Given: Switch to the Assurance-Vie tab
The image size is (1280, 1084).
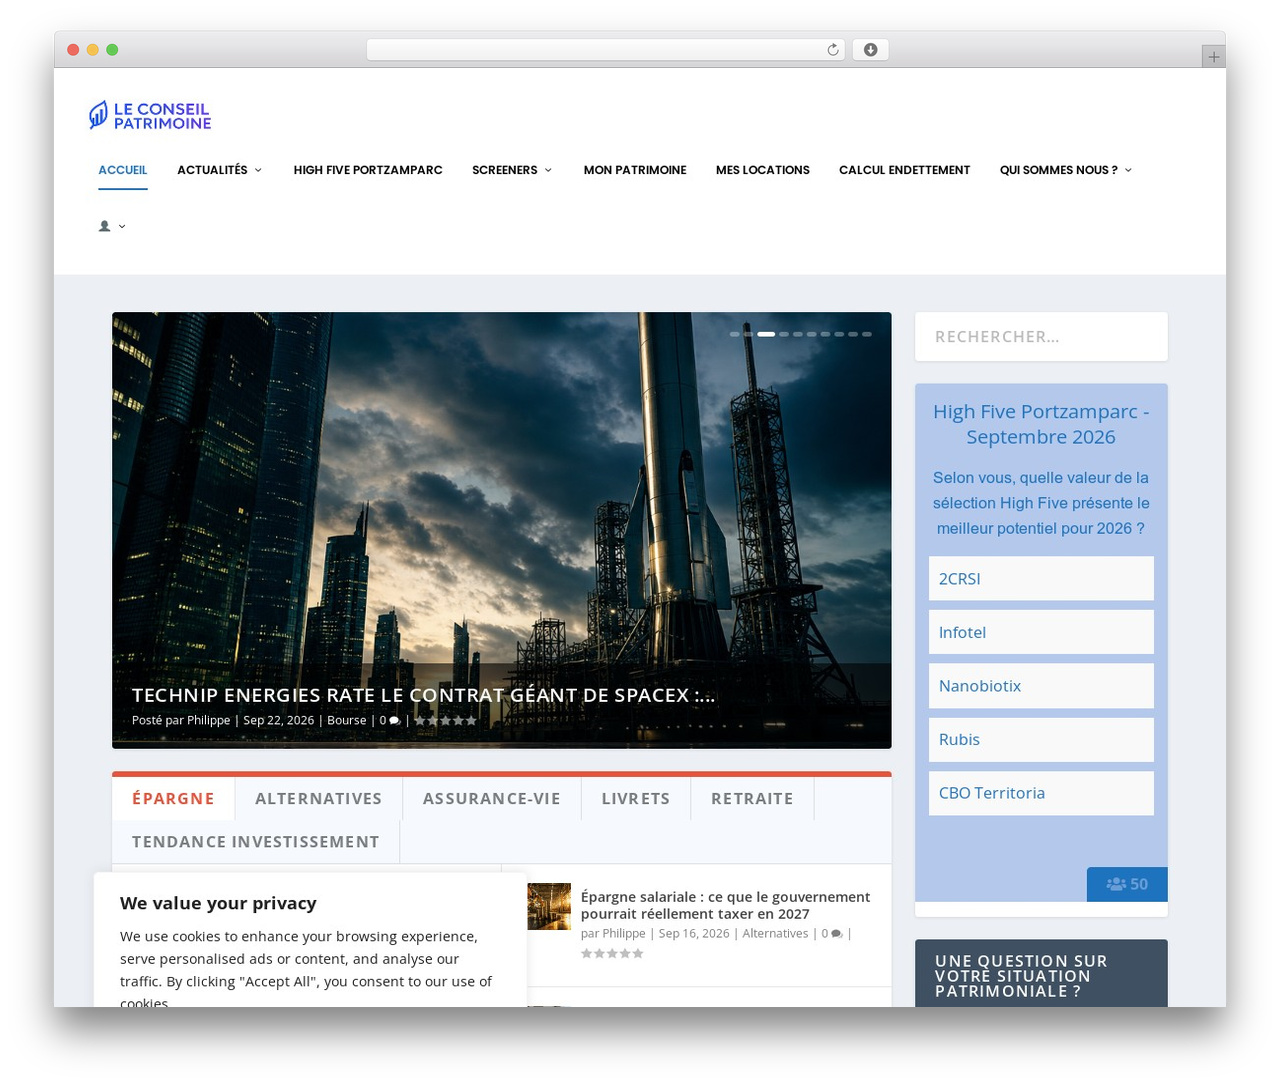Looking at the screenshot, I should 491,798.
